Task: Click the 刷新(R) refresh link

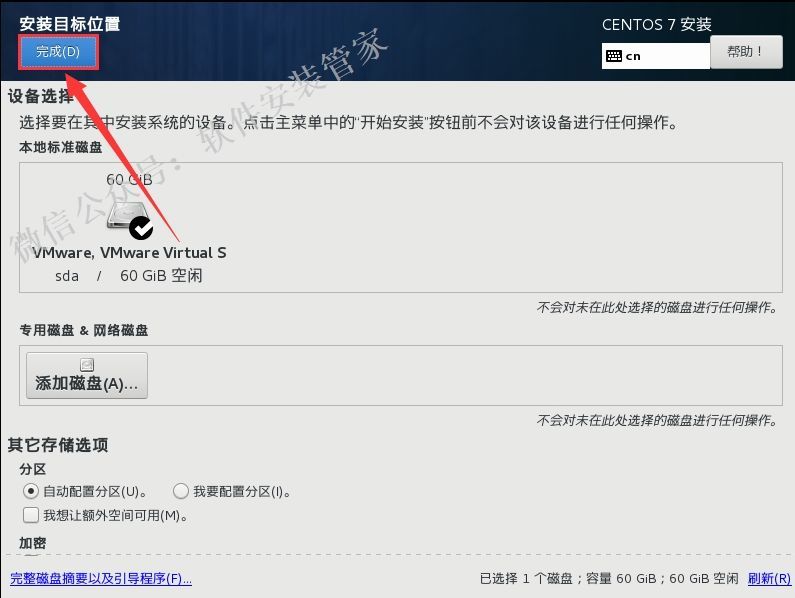Action: (769, 578)
